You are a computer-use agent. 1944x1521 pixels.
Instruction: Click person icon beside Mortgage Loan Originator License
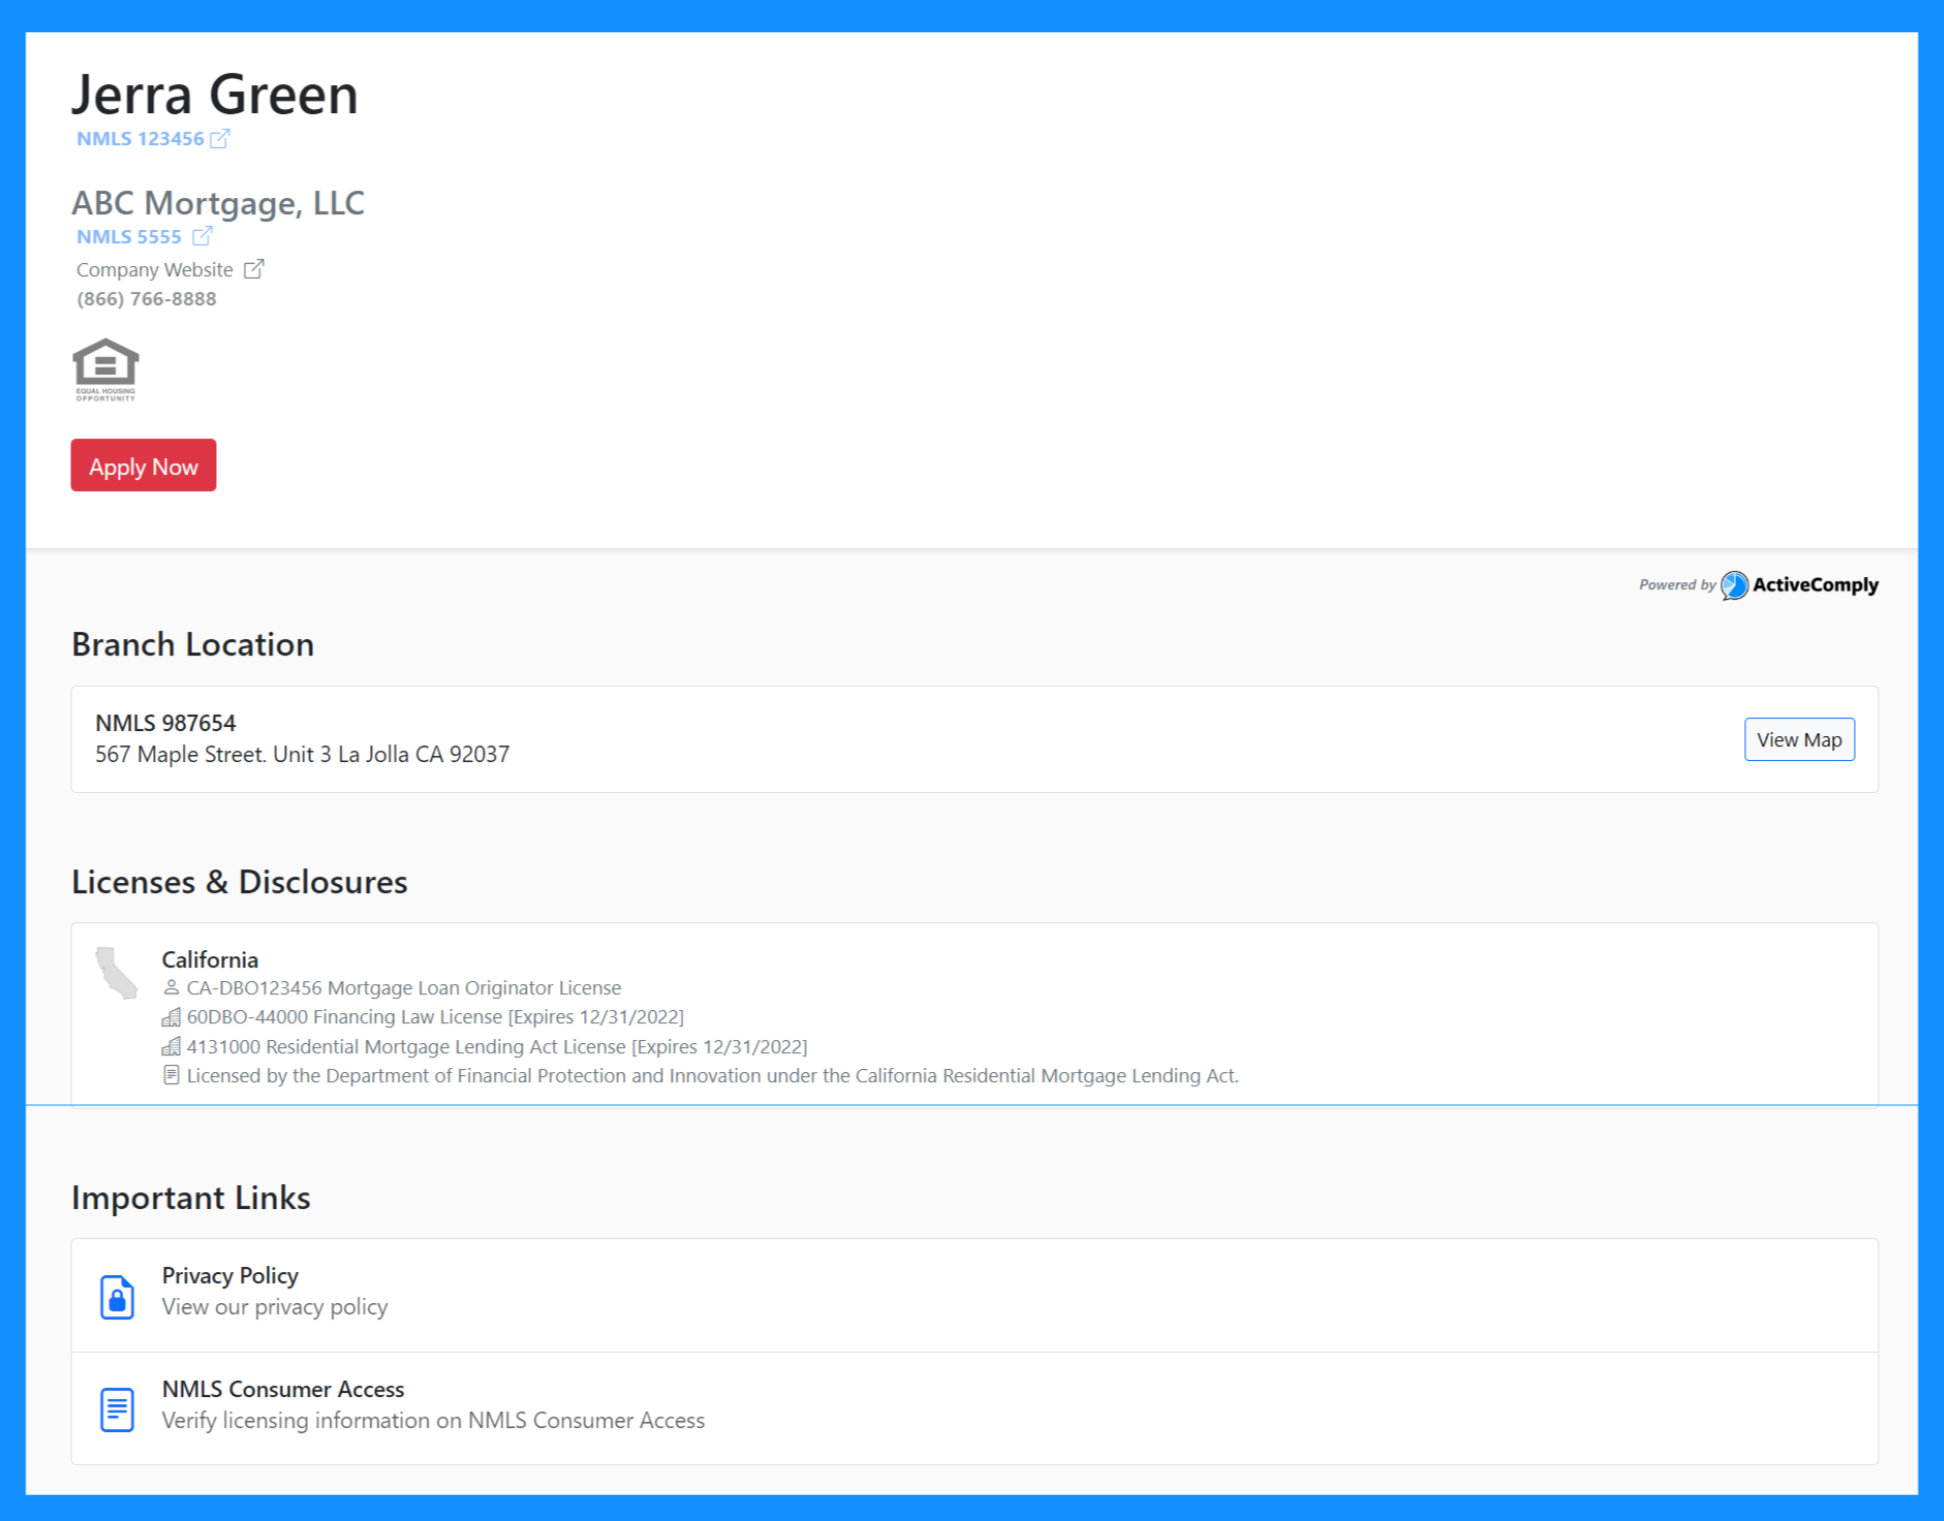click(171, 988)
